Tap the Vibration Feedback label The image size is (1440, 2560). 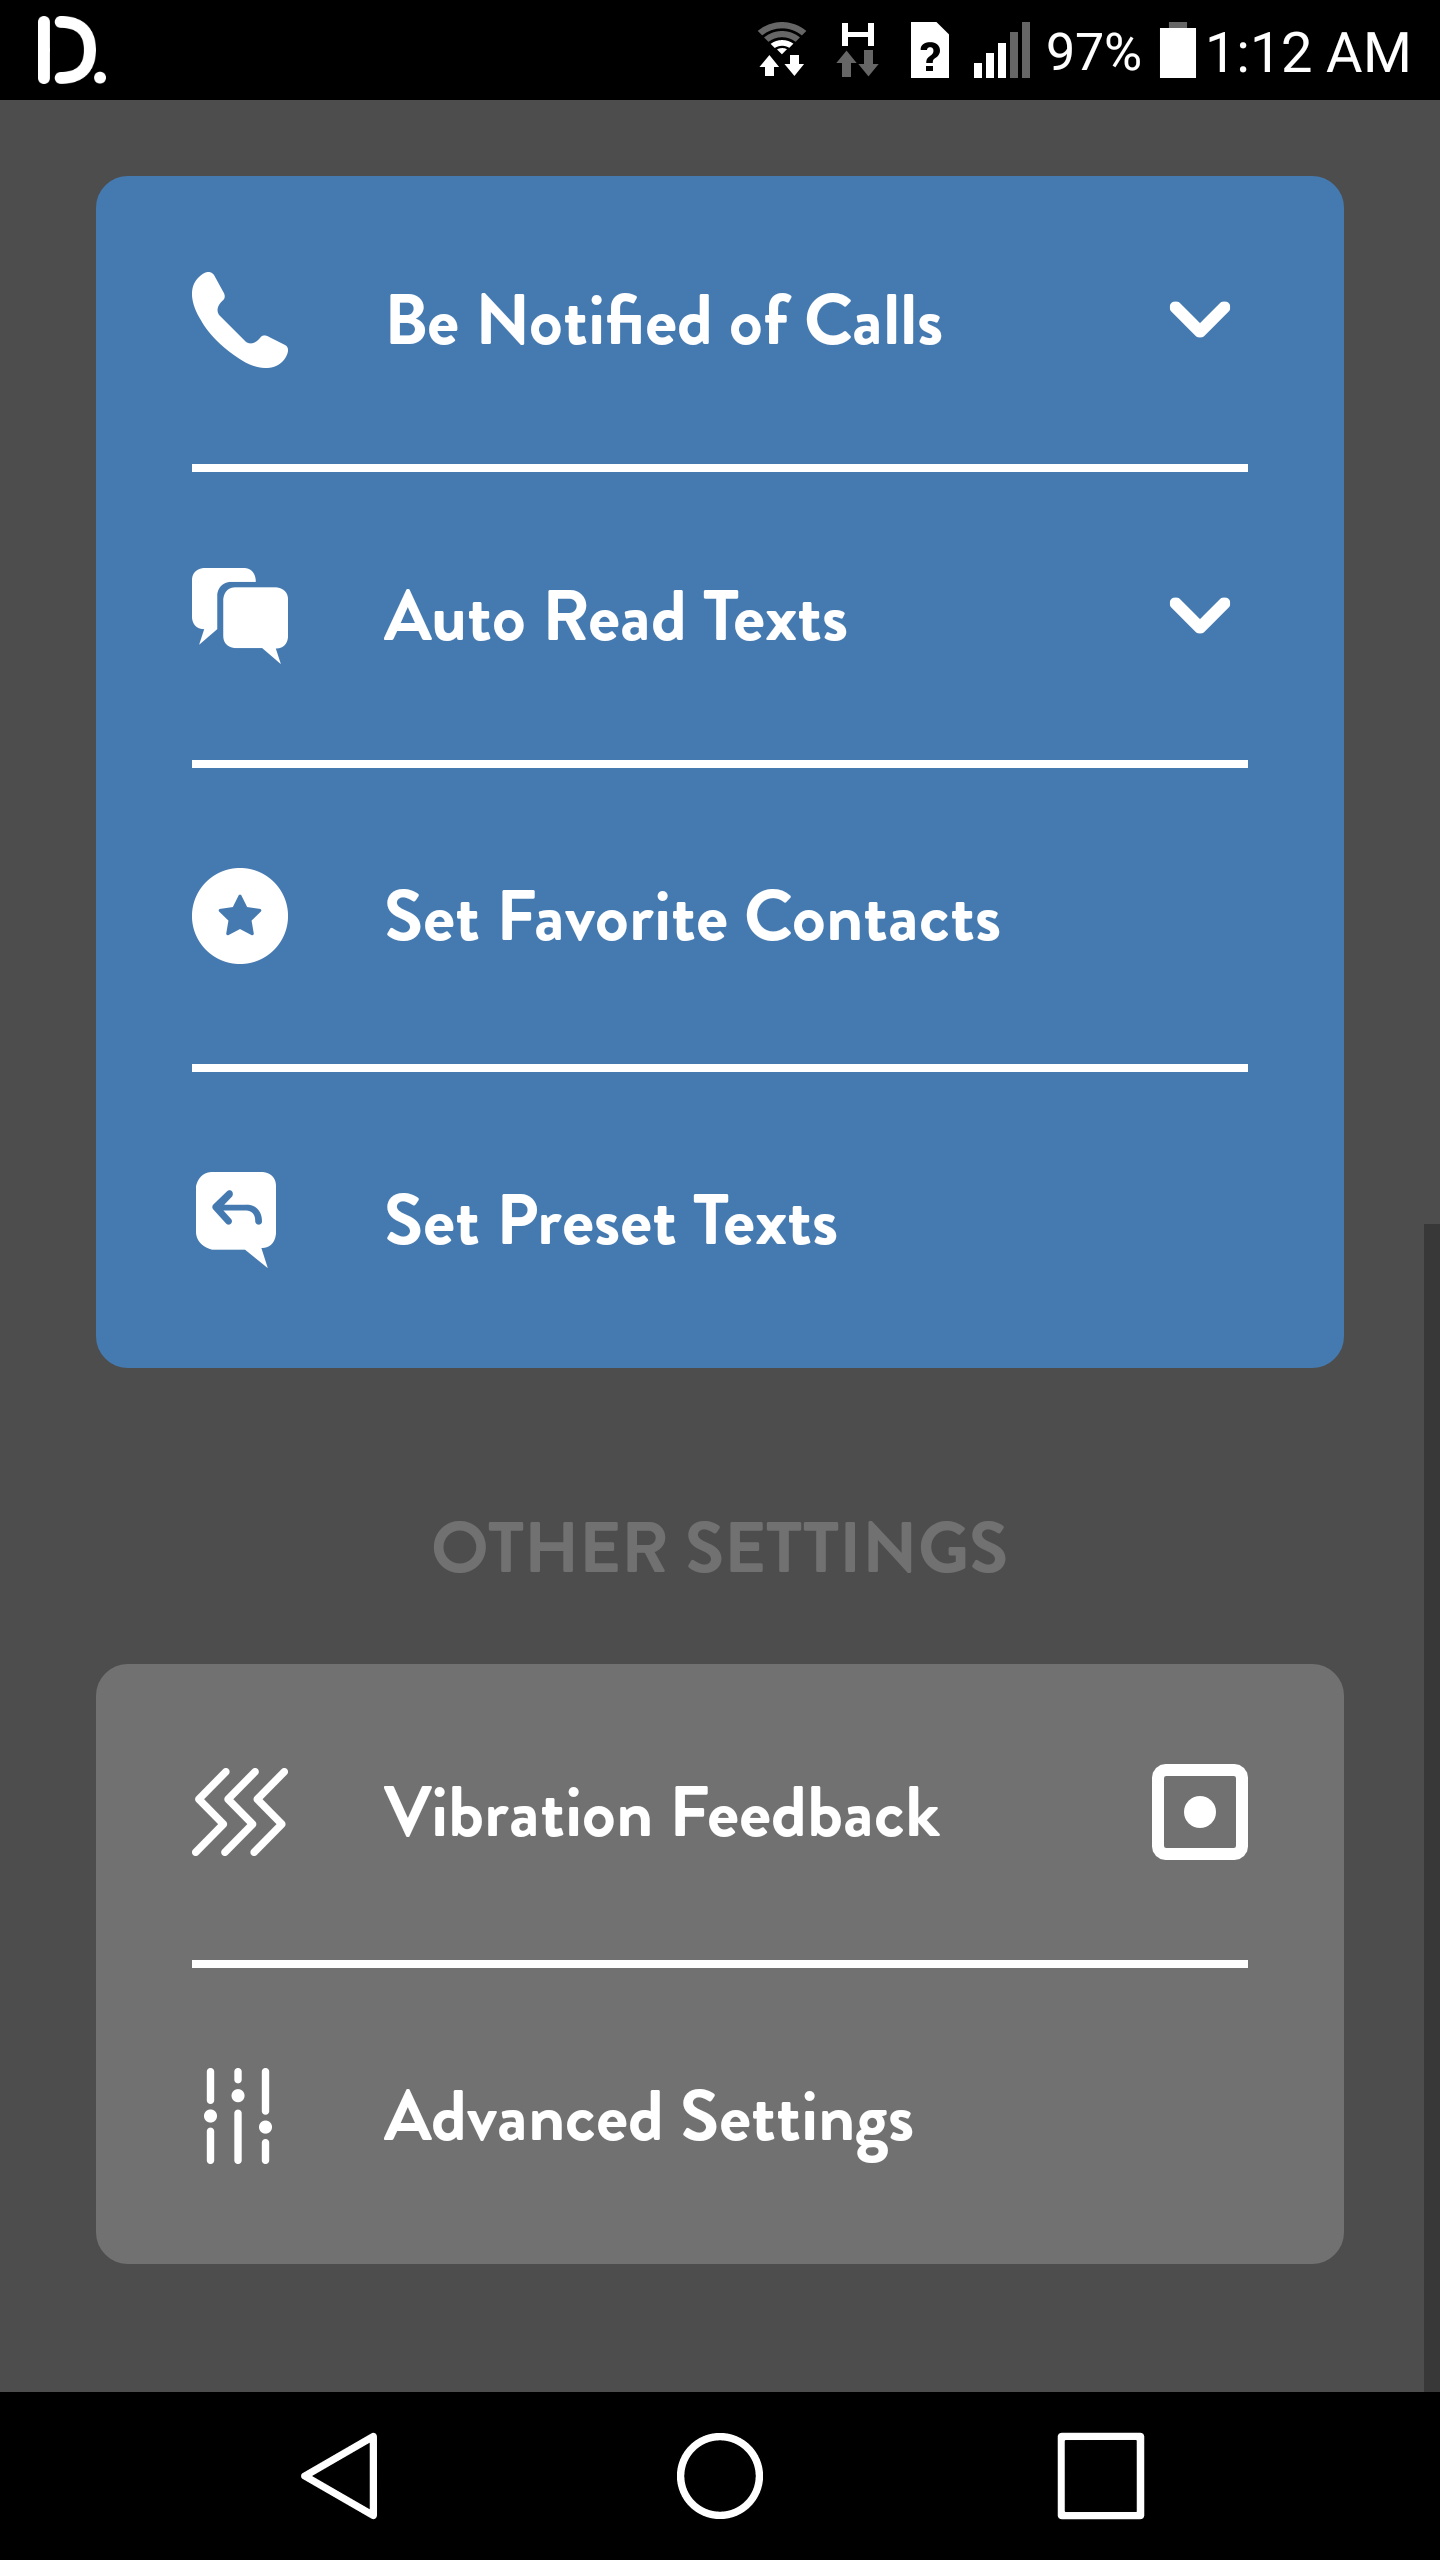[662, 1813]
